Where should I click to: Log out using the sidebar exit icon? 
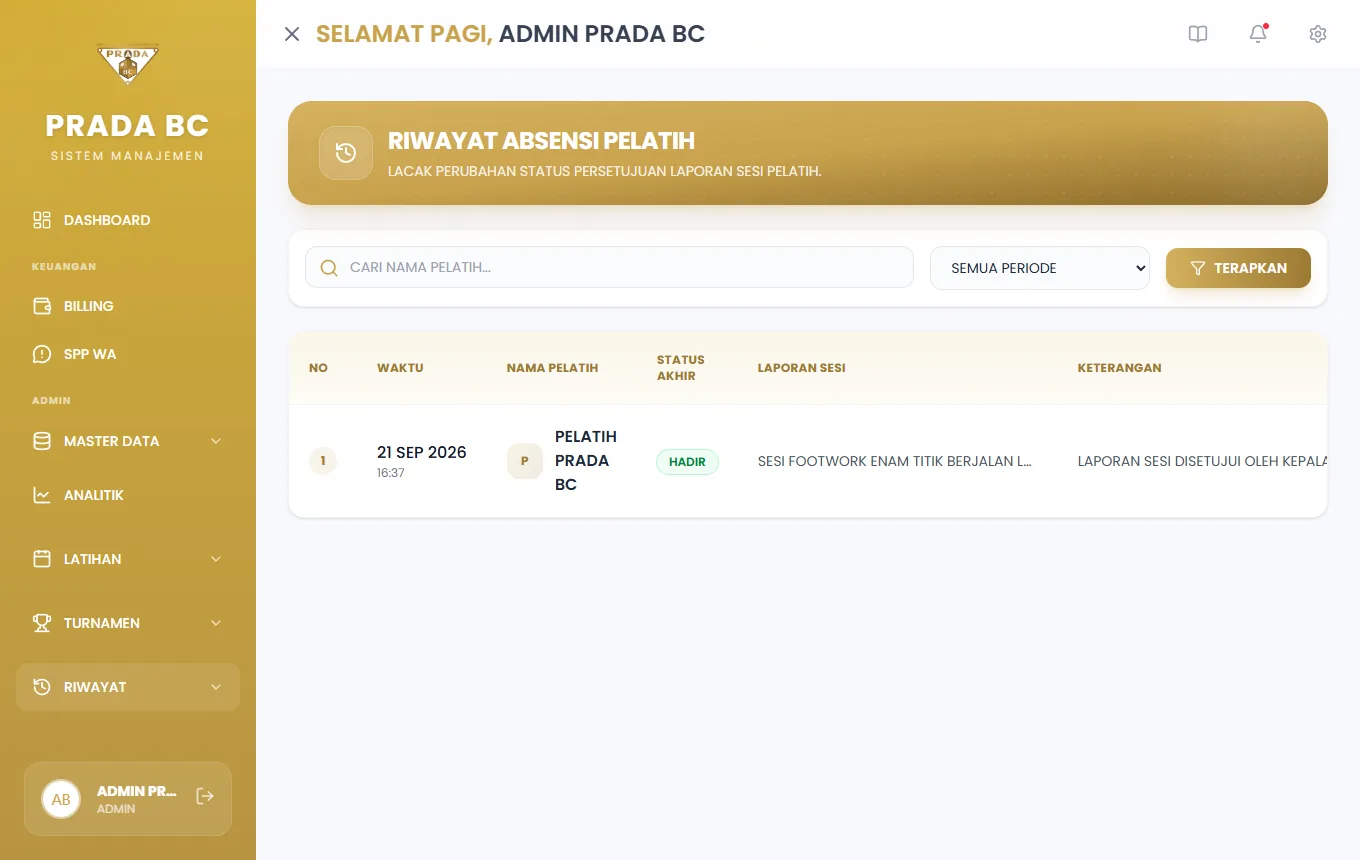(x=205, y=796)
